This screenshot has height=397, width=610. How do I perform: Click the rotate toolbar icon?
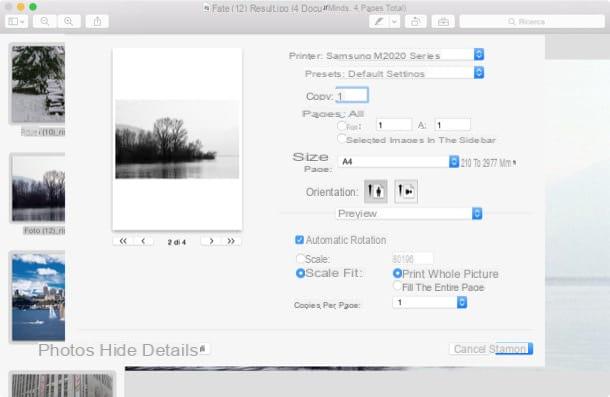coord(416,21)
